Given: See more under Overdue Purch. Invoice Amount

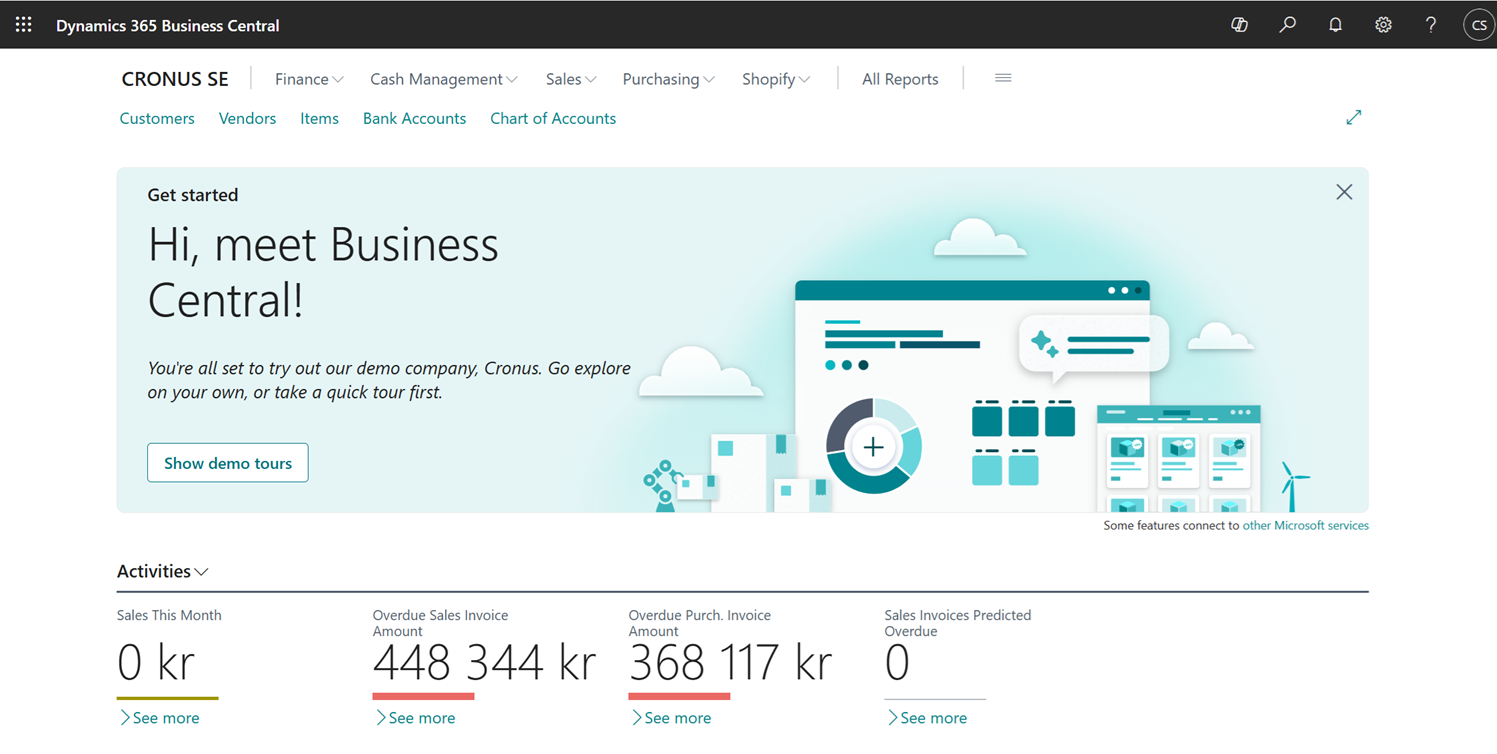Looking at the screenshot, I should tap(671, 718).
